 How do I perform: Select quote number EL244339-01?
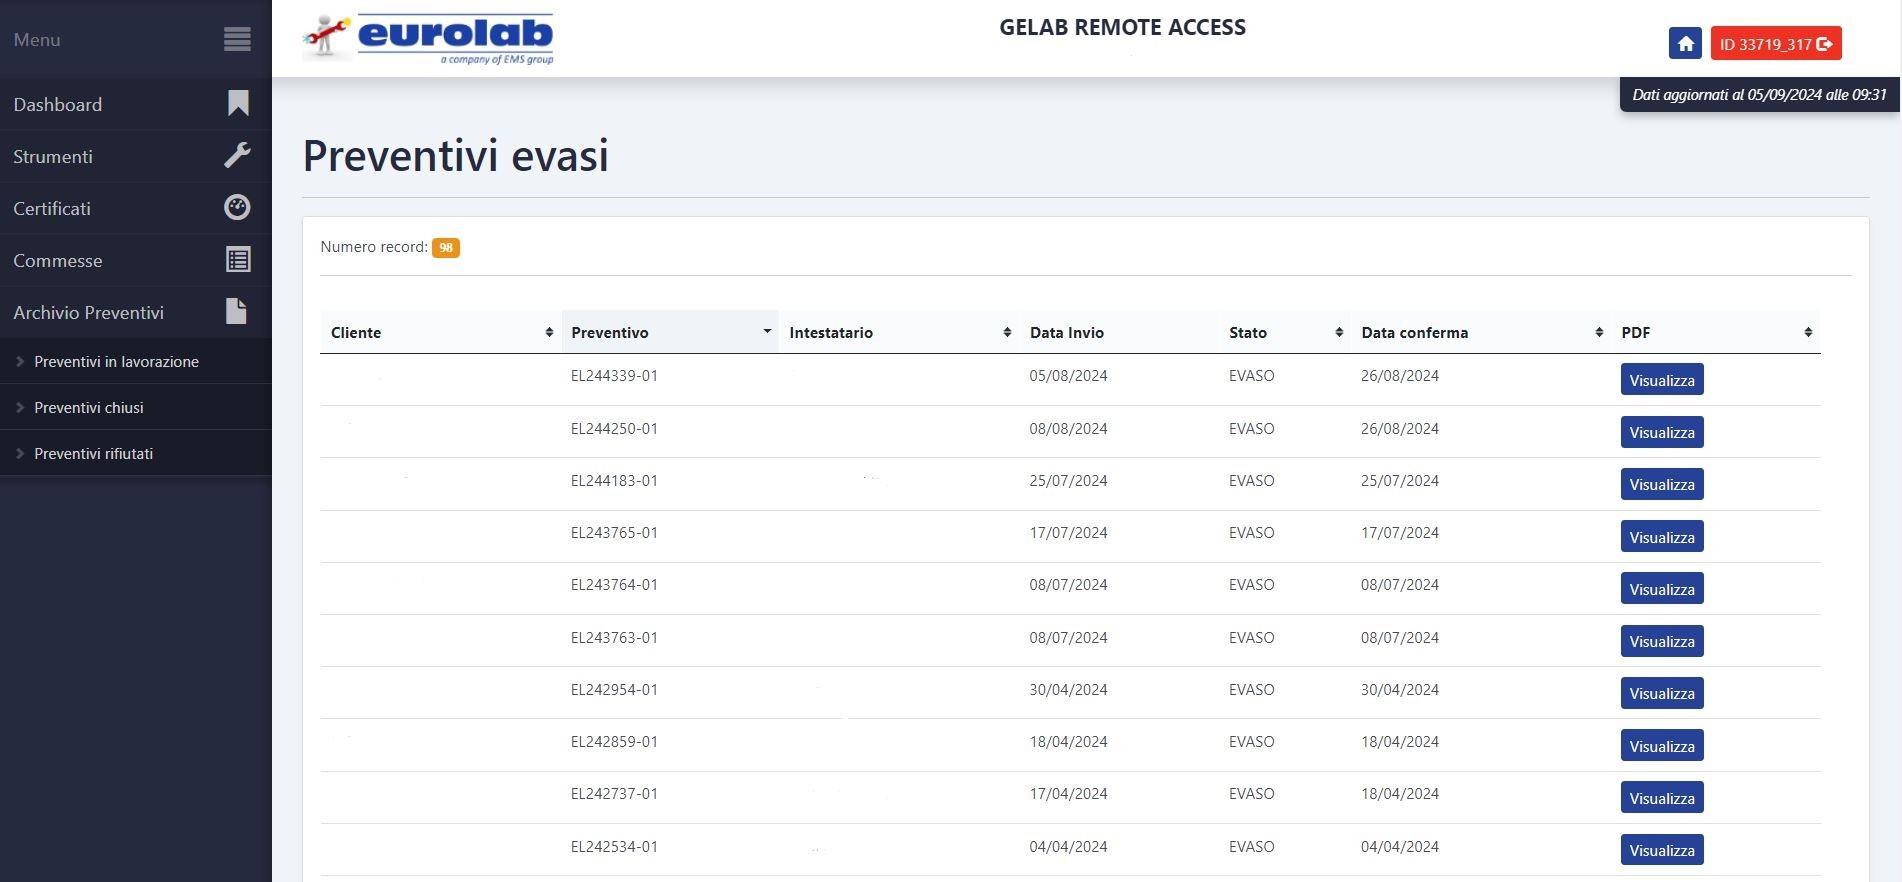(614, 376)
